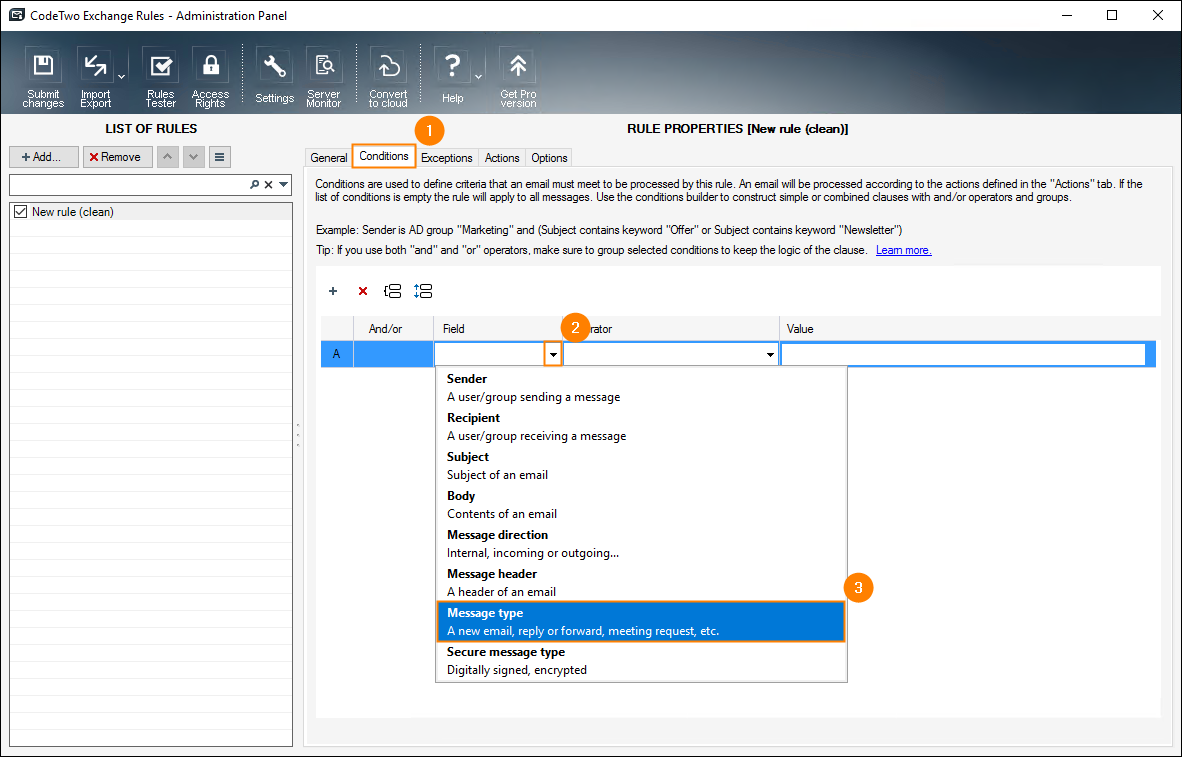1182x757 pixels.
Task: Select row A header cell
Action: 337,354
